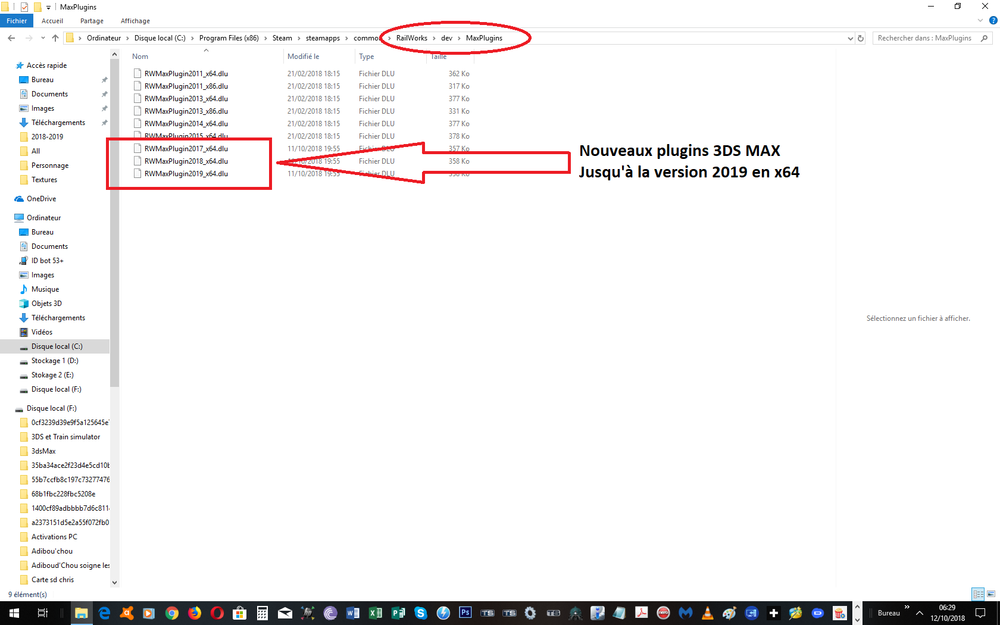Launch Photoshop from the taskbar

pos(465,614)
